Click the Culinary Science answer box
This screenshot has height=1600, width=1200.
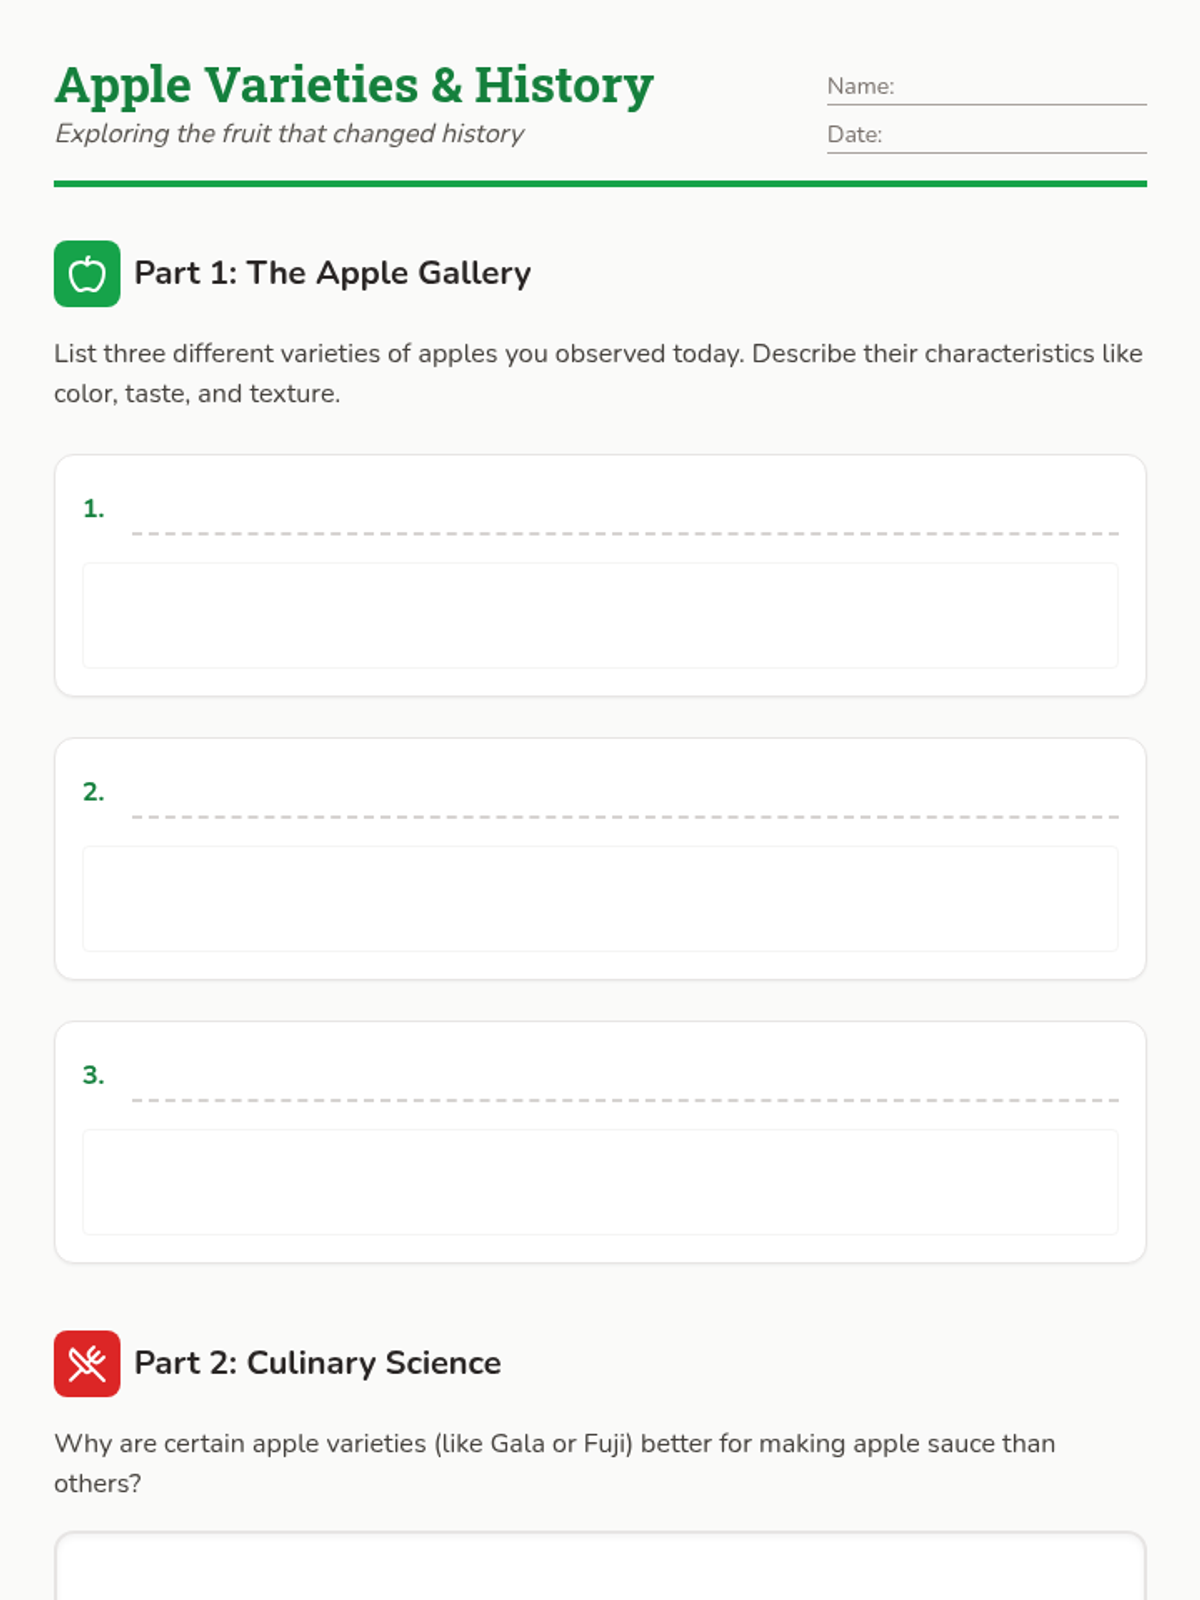coord(600,1568)
